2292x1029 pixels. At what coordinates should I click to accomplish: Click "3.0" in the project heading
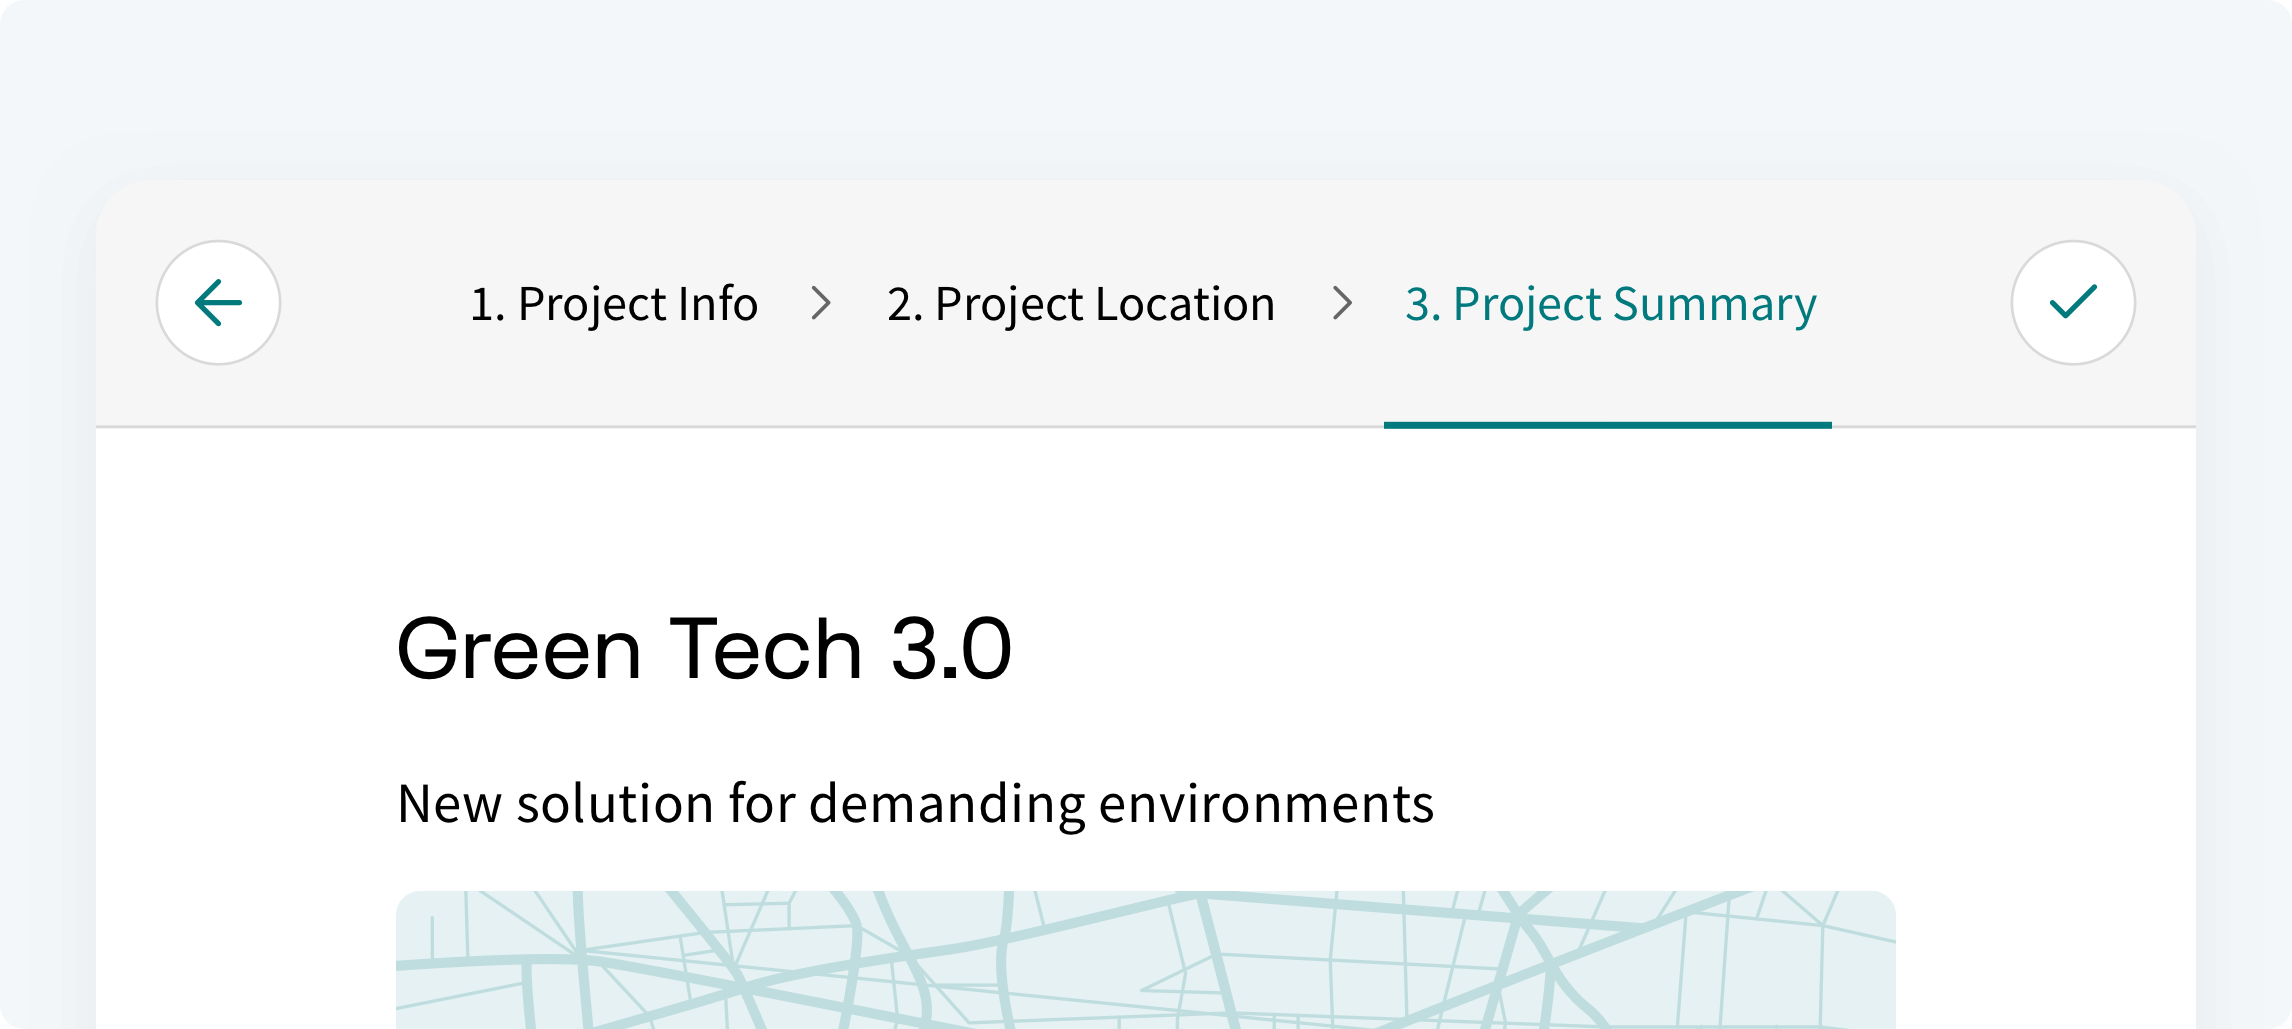click(x=951, y=649)
